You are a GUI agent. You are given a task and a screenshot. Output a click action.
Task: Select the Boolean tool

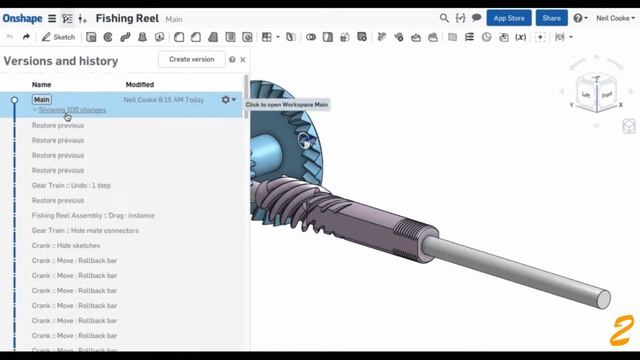(311, 37)
